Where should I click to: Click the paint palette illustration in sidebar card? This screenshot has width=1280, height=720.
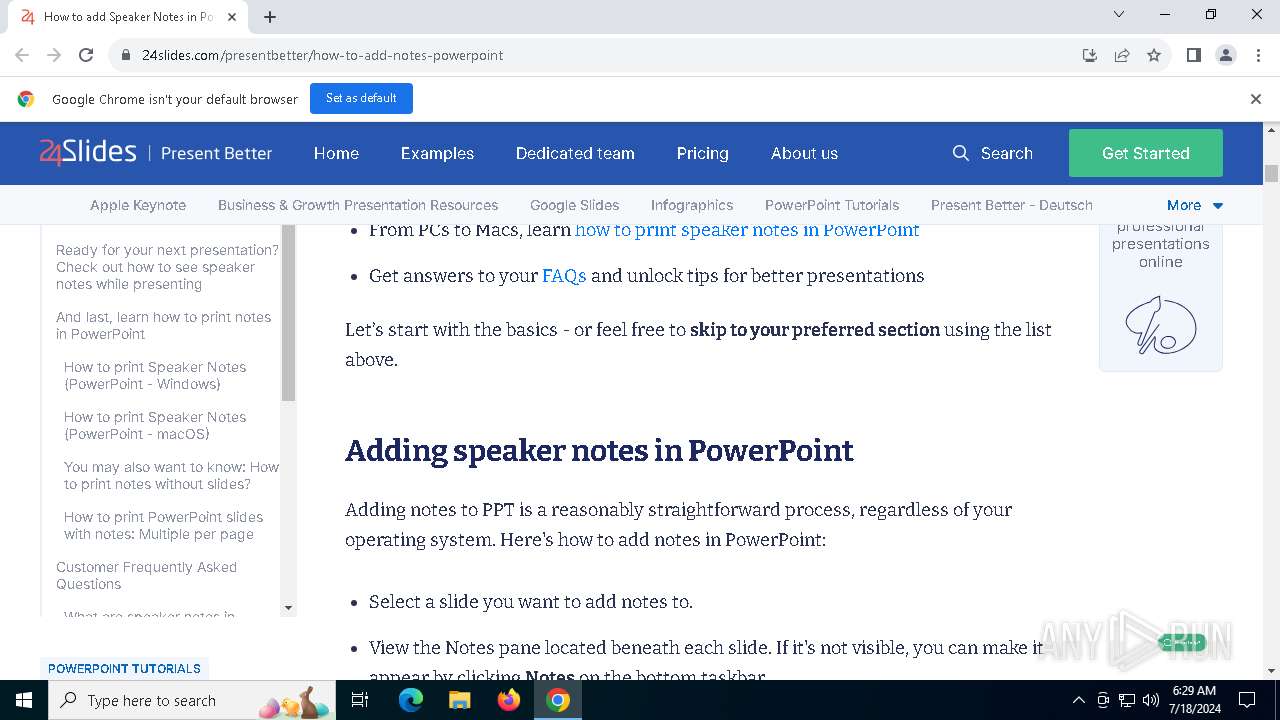click(x=1160, y=324)
